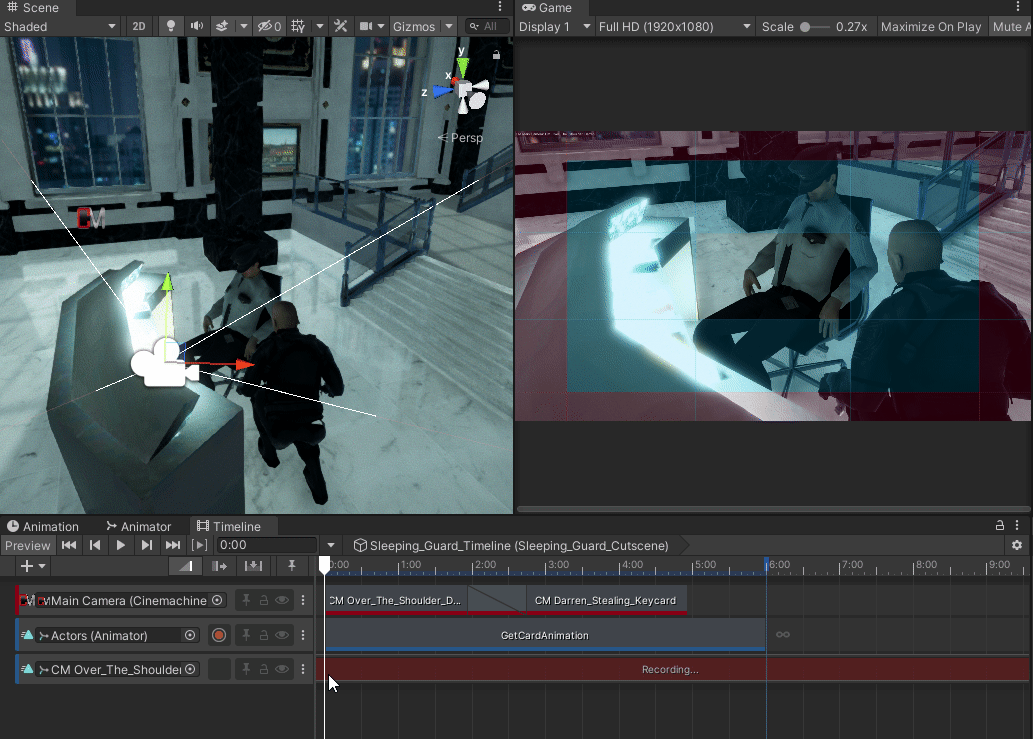This screenshot has width=1033, height=739.
Task: Open the Shaded draw mode dropdown
Action: pos(60,26)
